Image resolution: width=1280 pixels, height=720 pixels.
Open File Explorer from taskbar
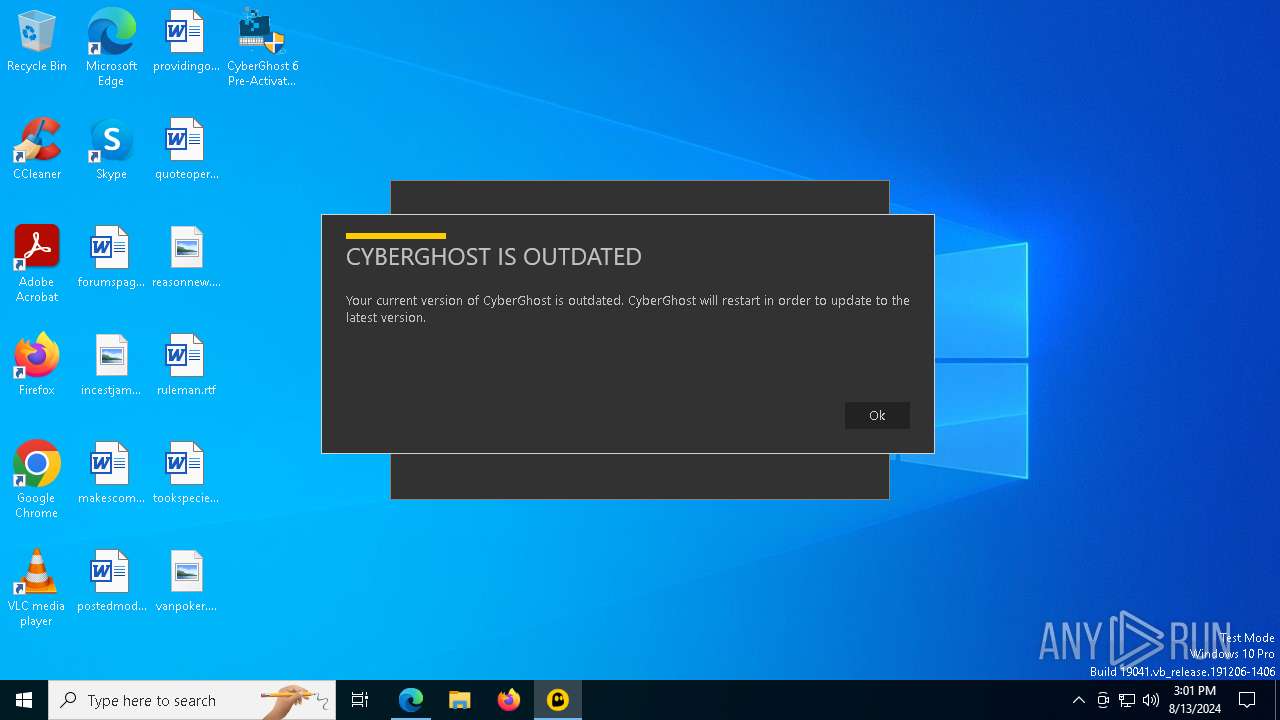point(460,700)
